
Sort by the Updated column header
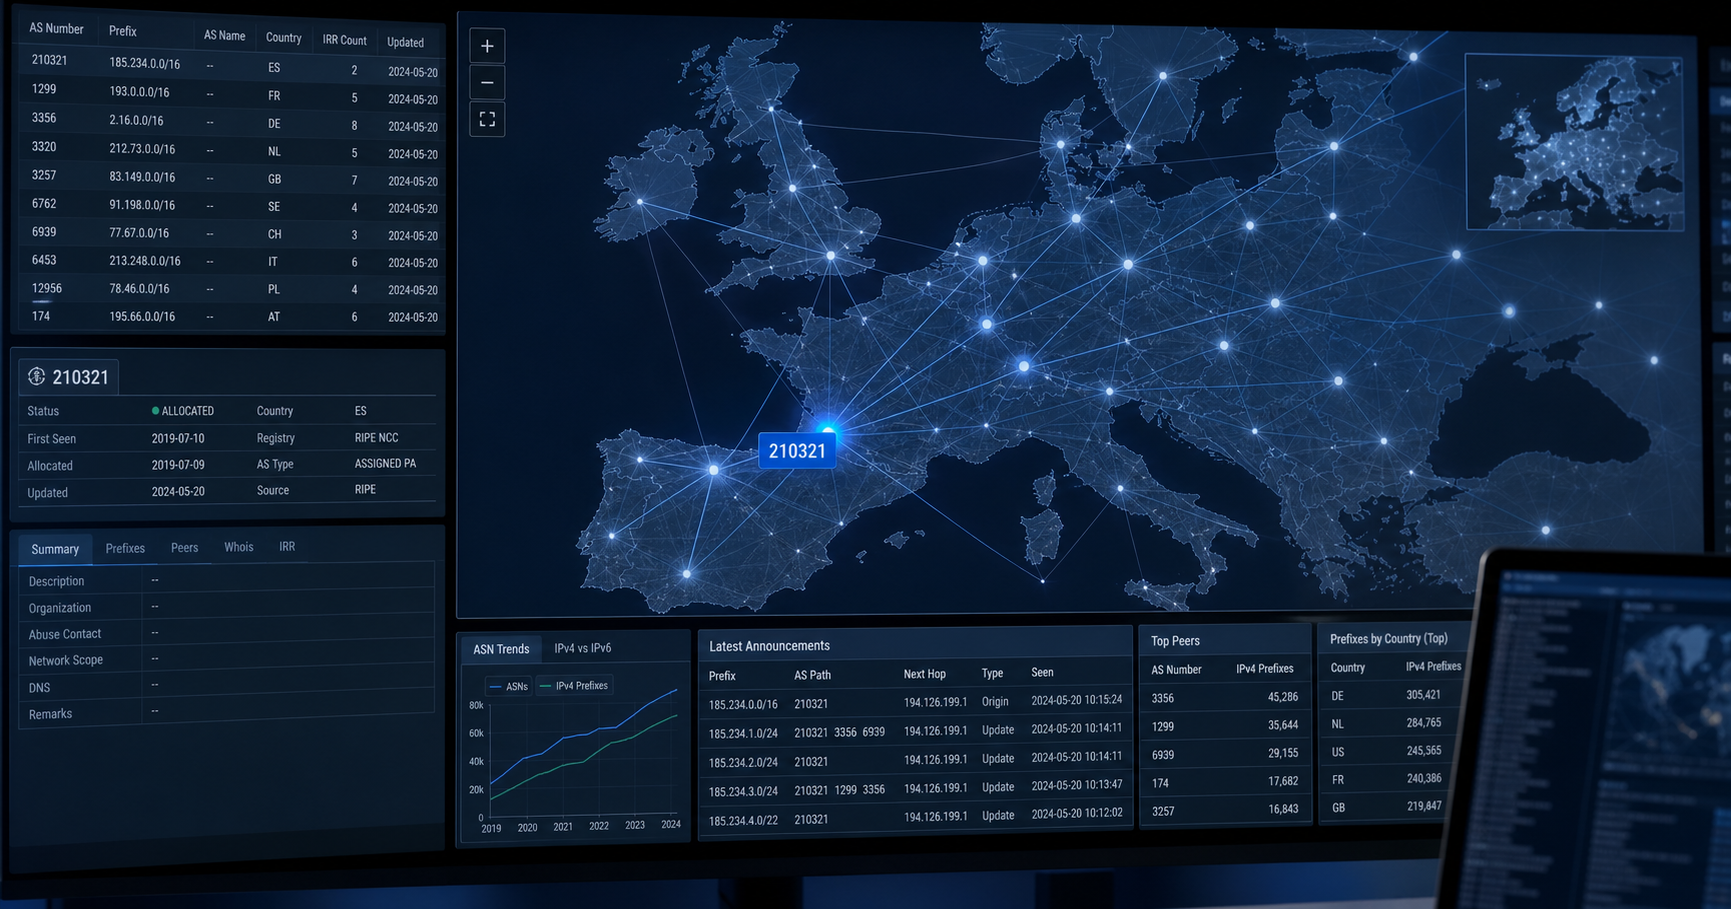pyautogui.click(x=405, y=42)
